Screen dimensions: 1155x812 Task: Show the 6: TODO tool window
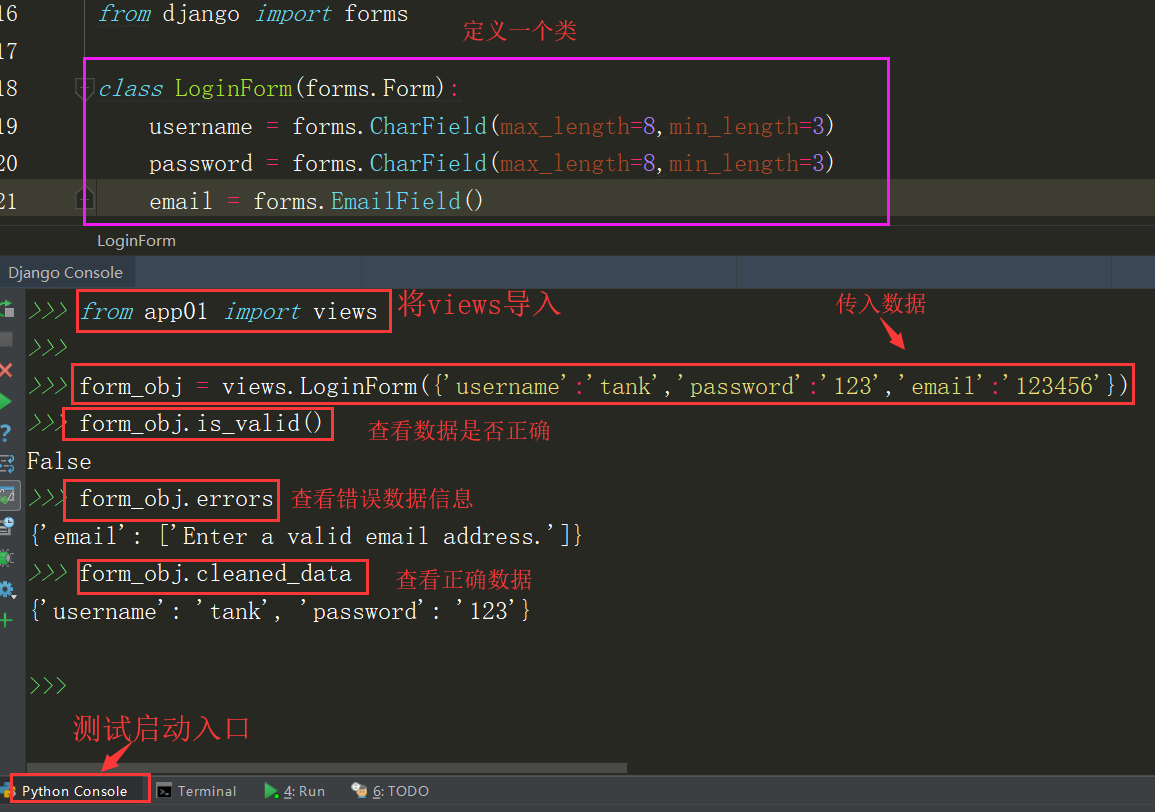(x=390, y=791)
